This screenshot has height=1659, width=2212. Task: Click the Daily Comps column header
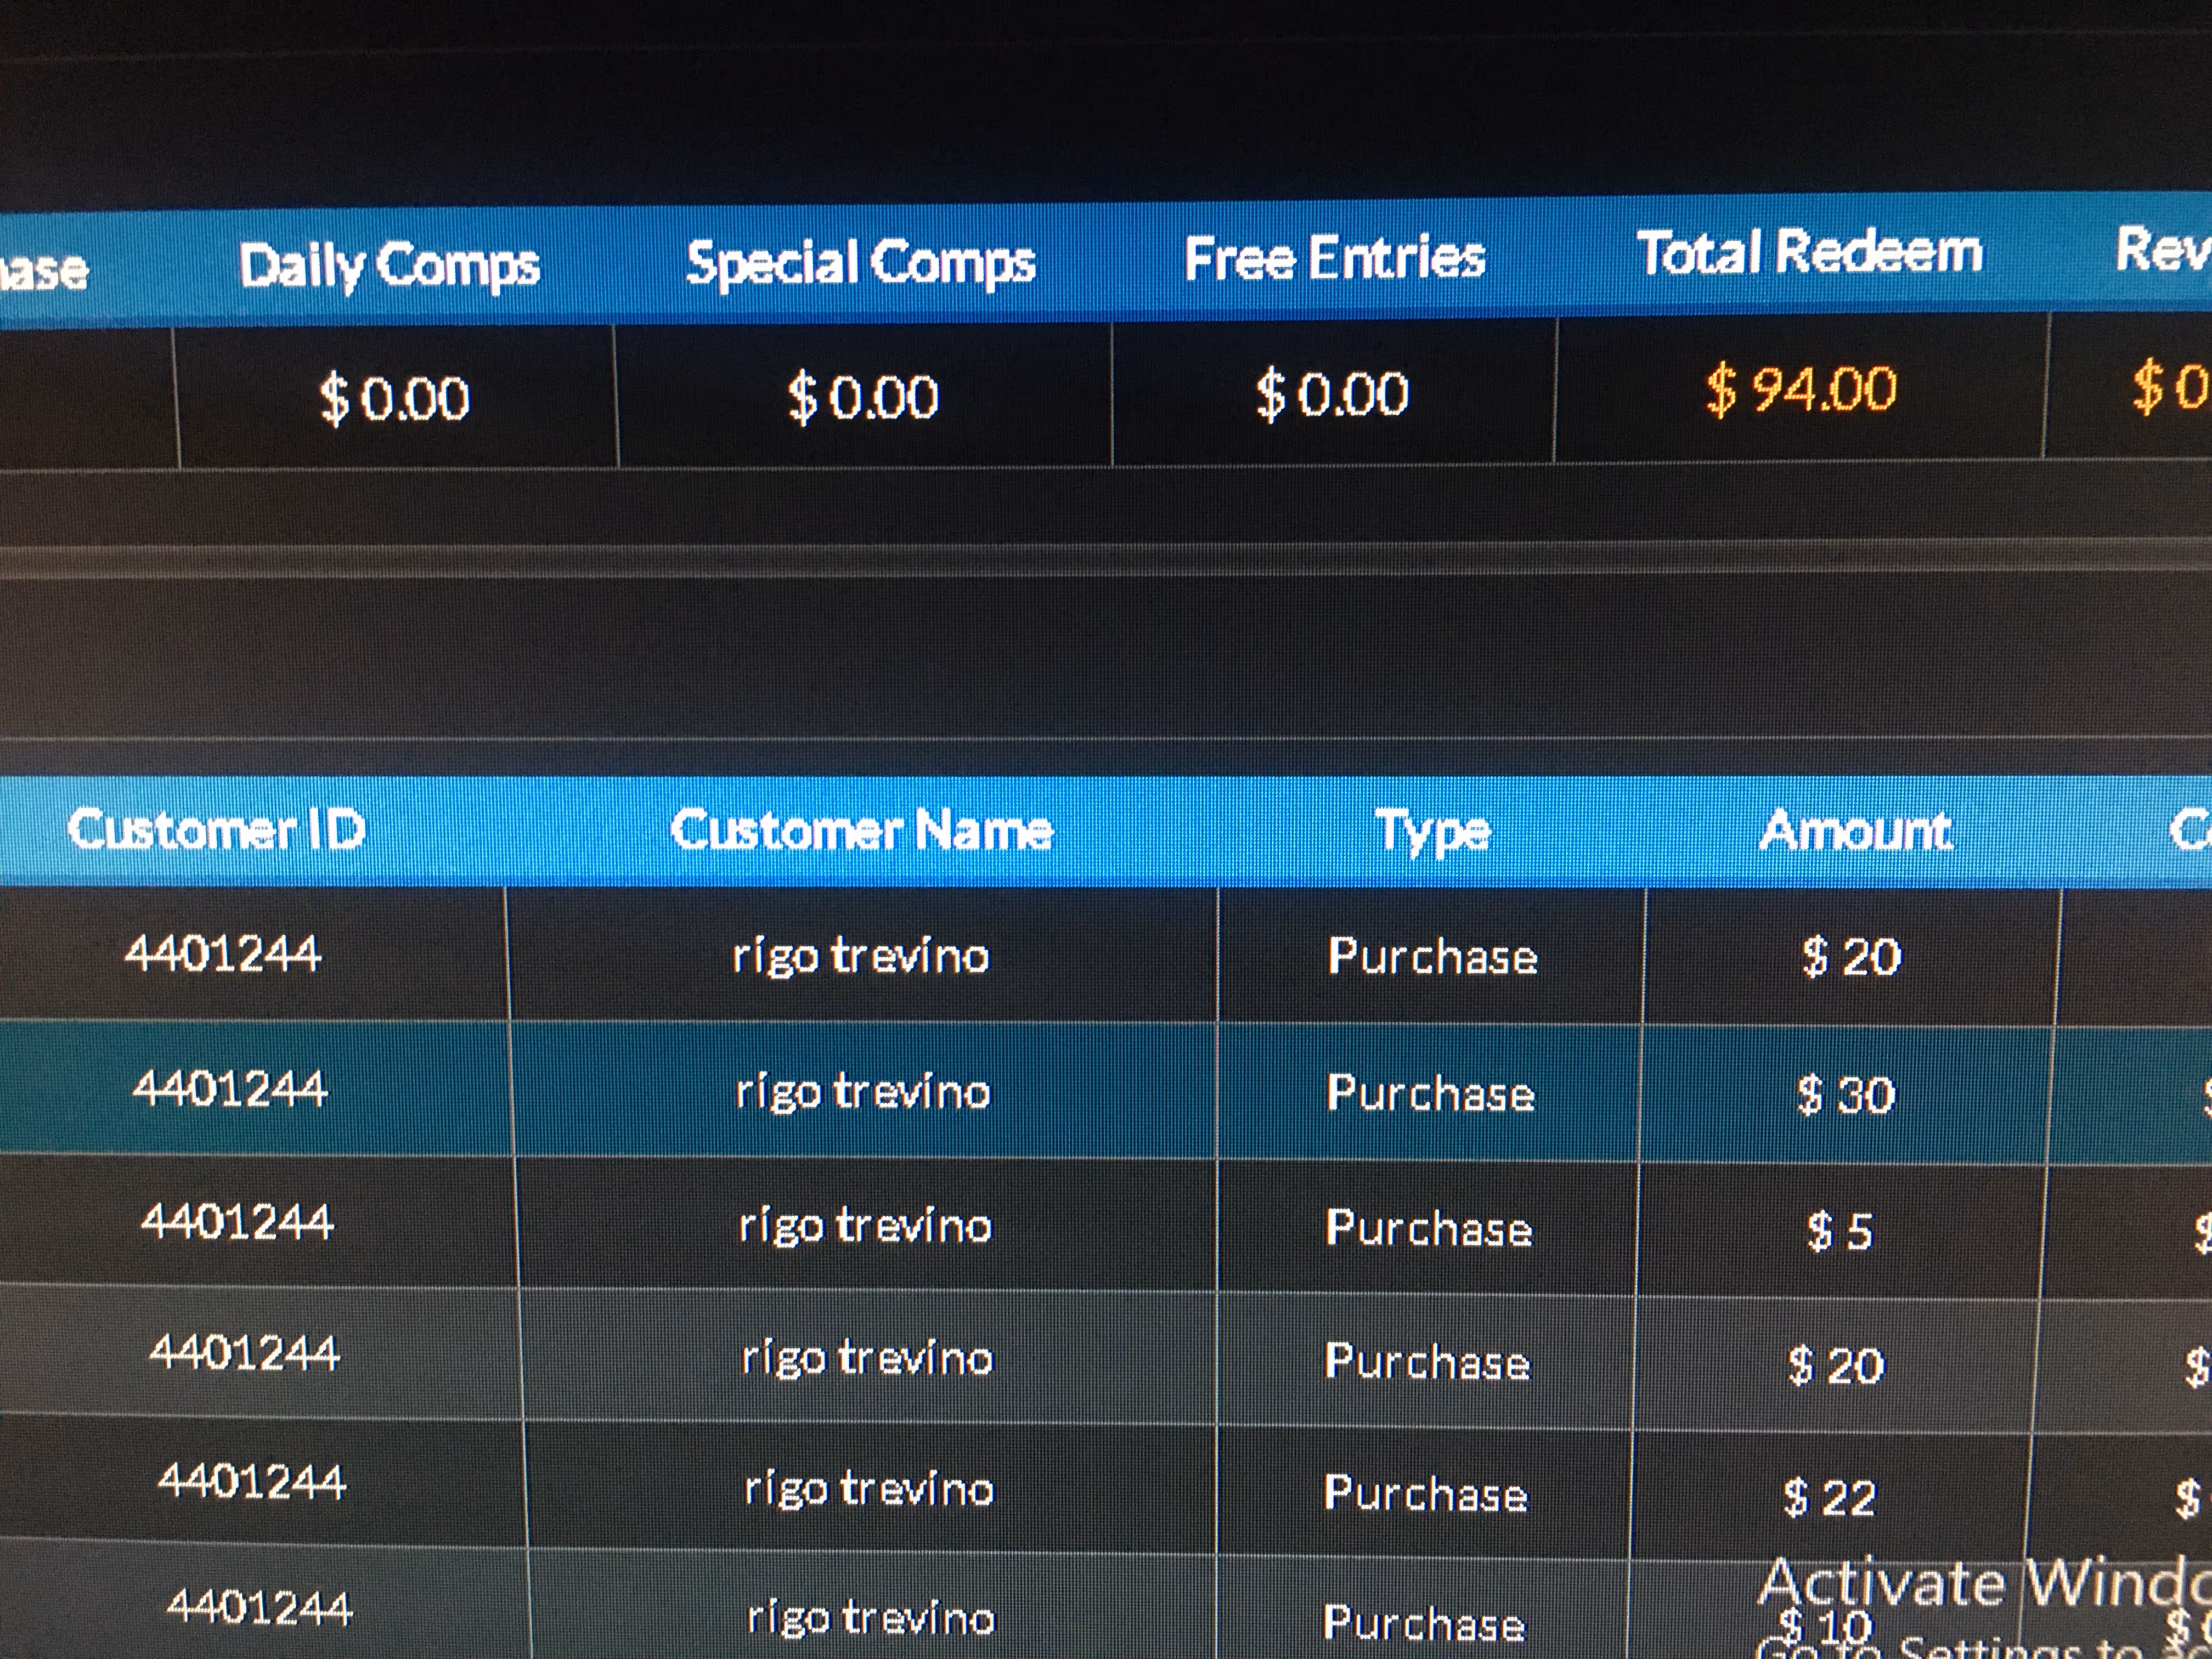tap(389, 266)
